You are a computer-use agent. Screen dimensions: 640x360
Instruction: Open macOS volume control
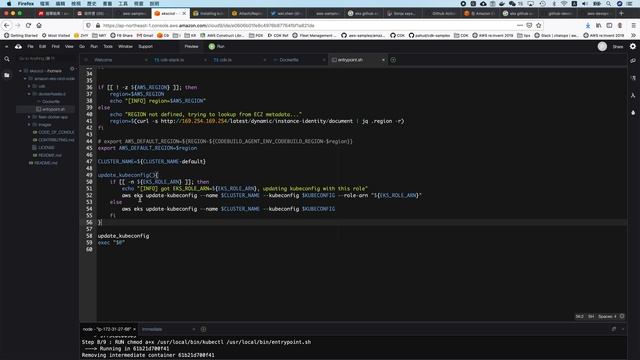pyautogui.click(x=585, y=4)
